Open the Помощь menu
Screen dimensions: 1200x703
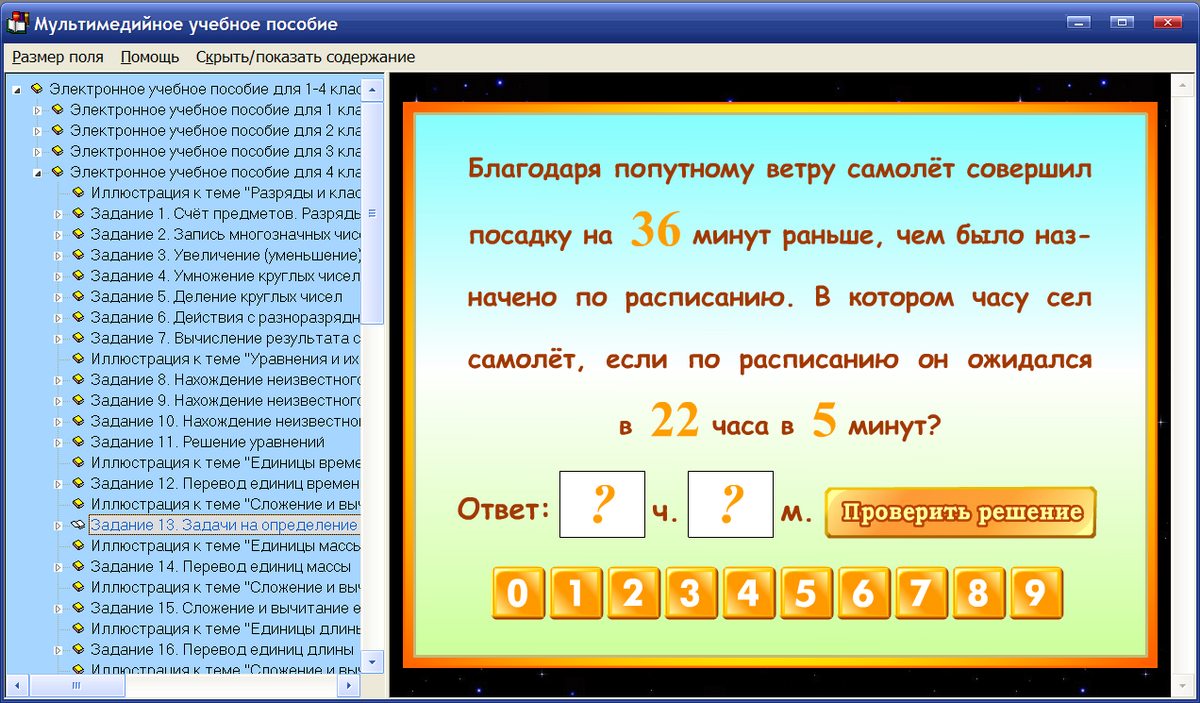149,57
